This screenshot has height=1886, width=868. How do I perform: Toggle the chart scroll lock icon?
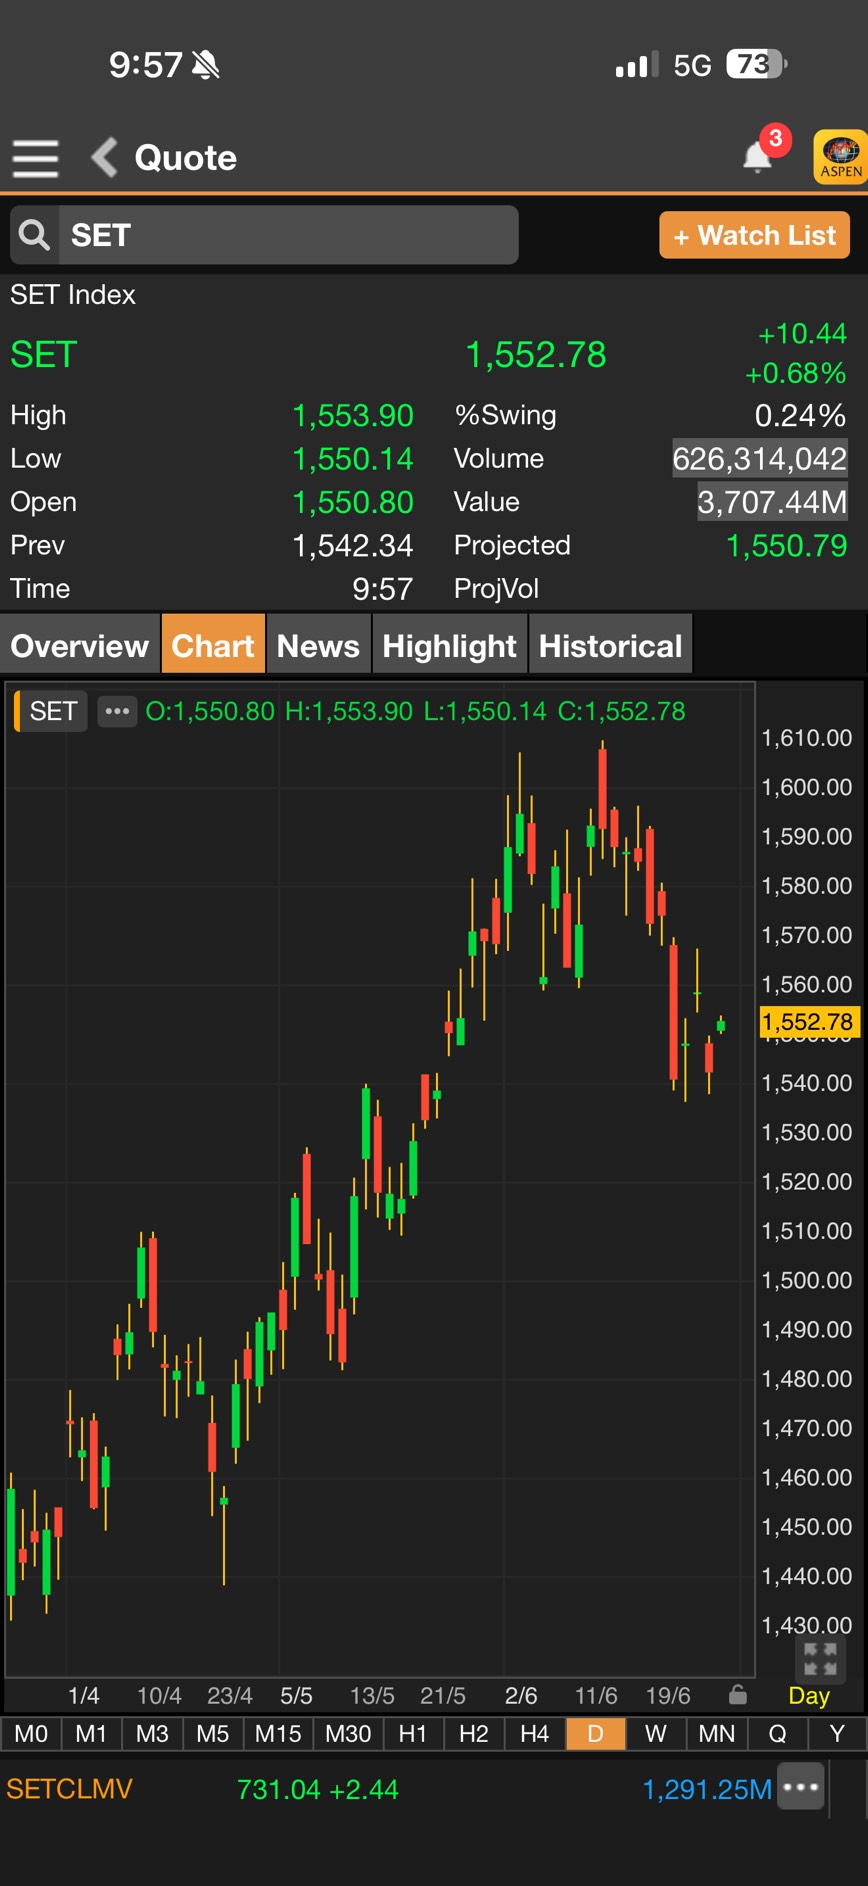pyautogui.click(x=738, y=1695)
